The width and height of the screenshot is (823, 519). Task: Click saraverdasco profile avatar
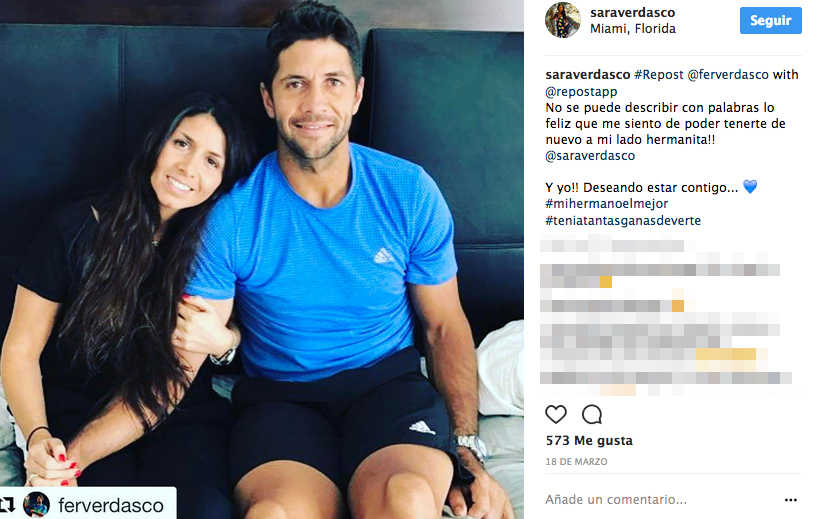pos(563,20)
